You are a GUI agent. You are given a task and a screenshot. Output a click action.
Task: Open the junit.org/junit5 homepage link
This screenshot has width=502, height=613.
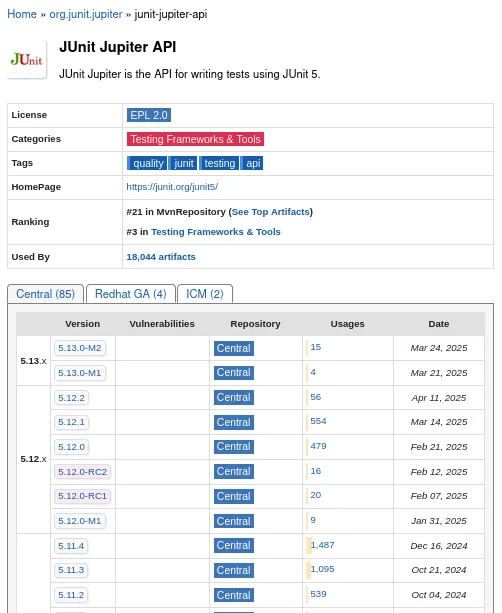pos(172,187)
